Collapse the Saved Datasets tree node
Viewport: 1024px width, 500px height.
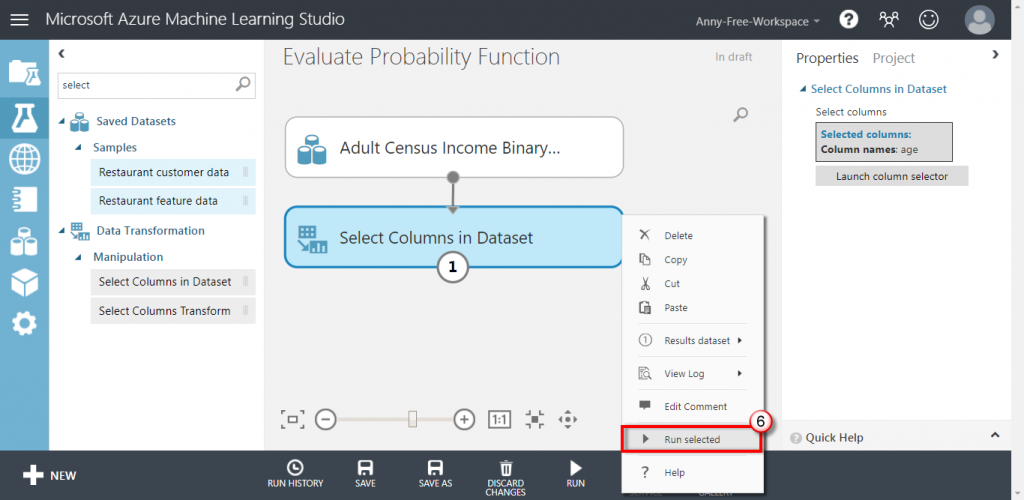pos(62,122)
